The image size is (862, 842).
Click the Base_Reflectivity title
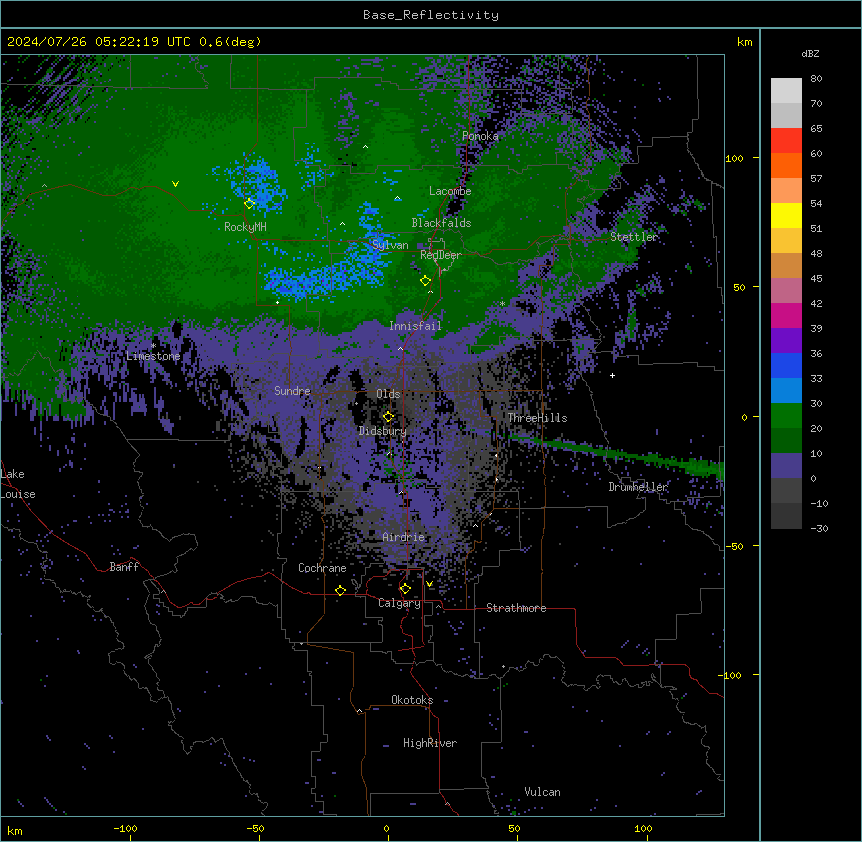[431, 15]
